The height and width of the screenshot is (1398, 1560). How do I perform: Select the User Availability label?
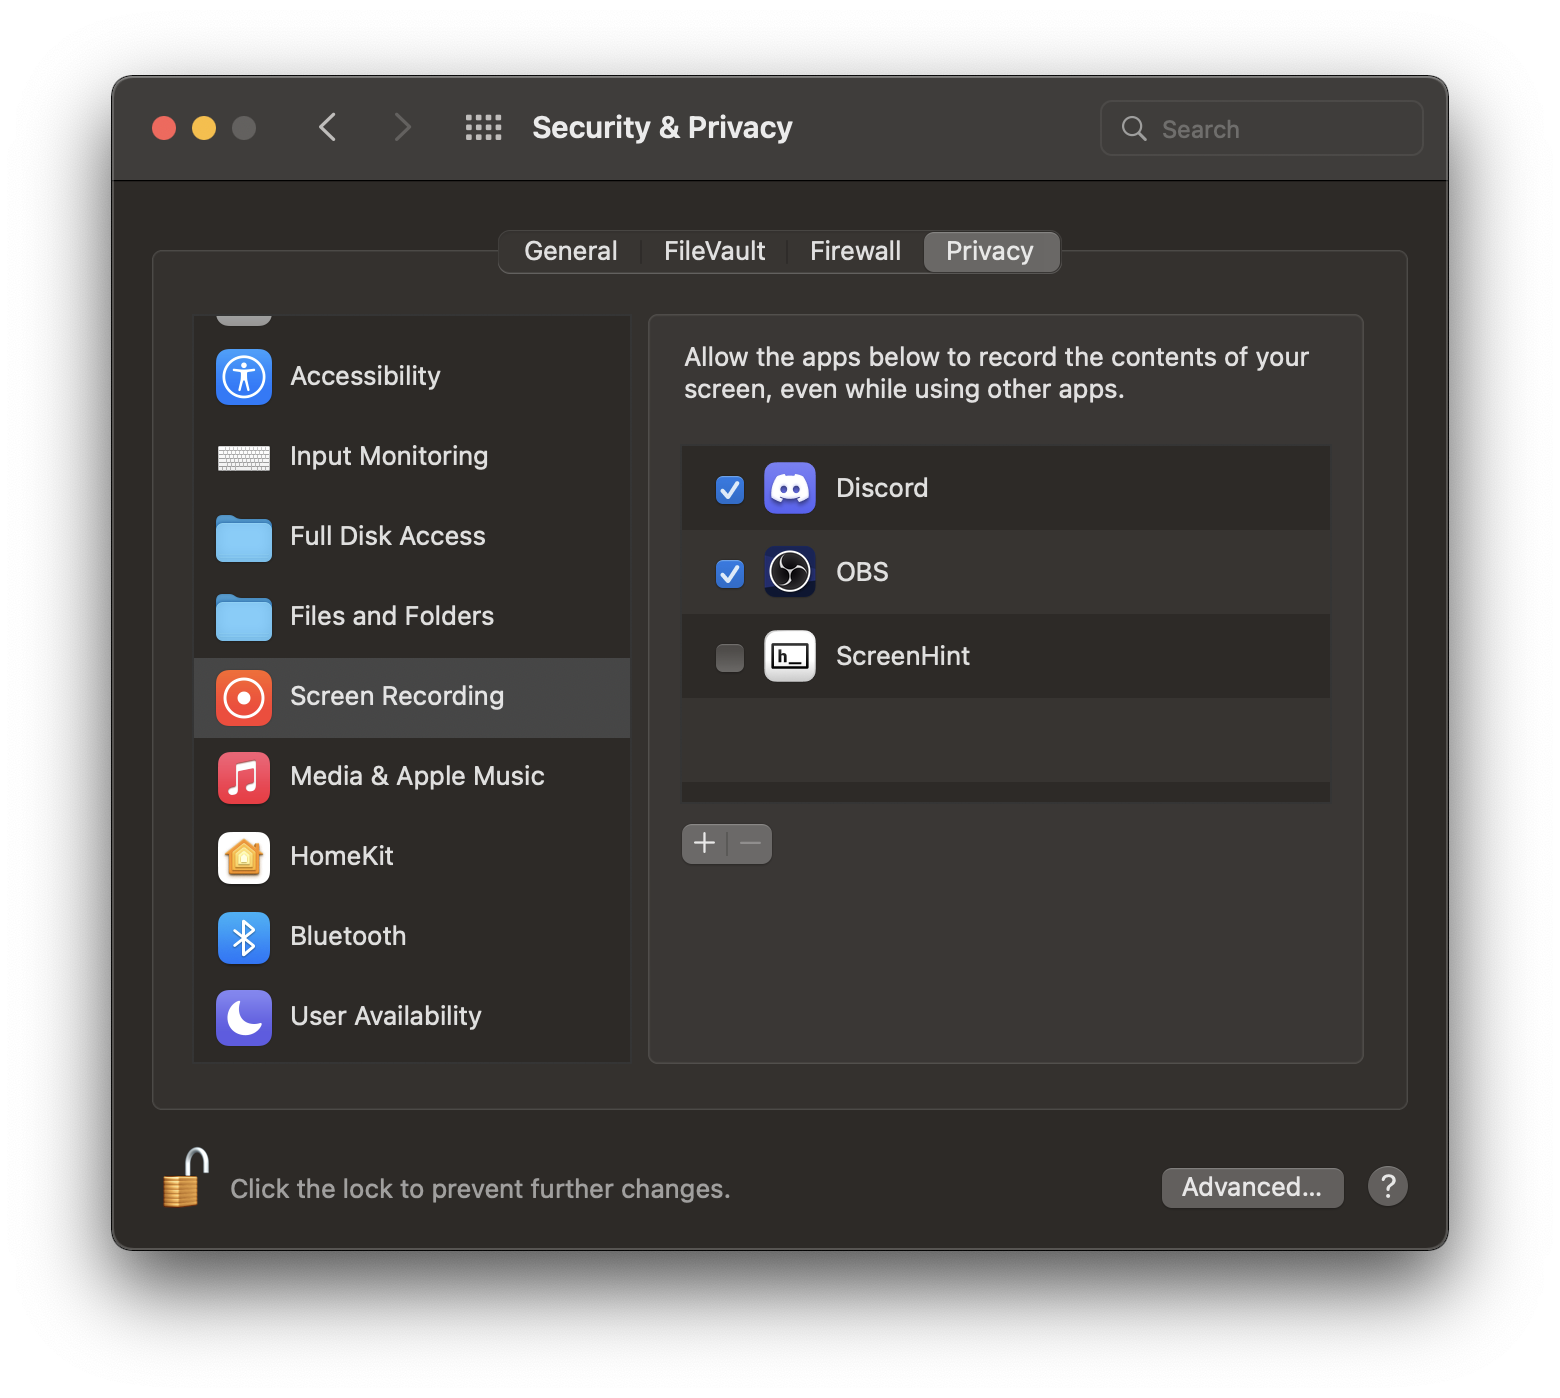(386, 1016)
